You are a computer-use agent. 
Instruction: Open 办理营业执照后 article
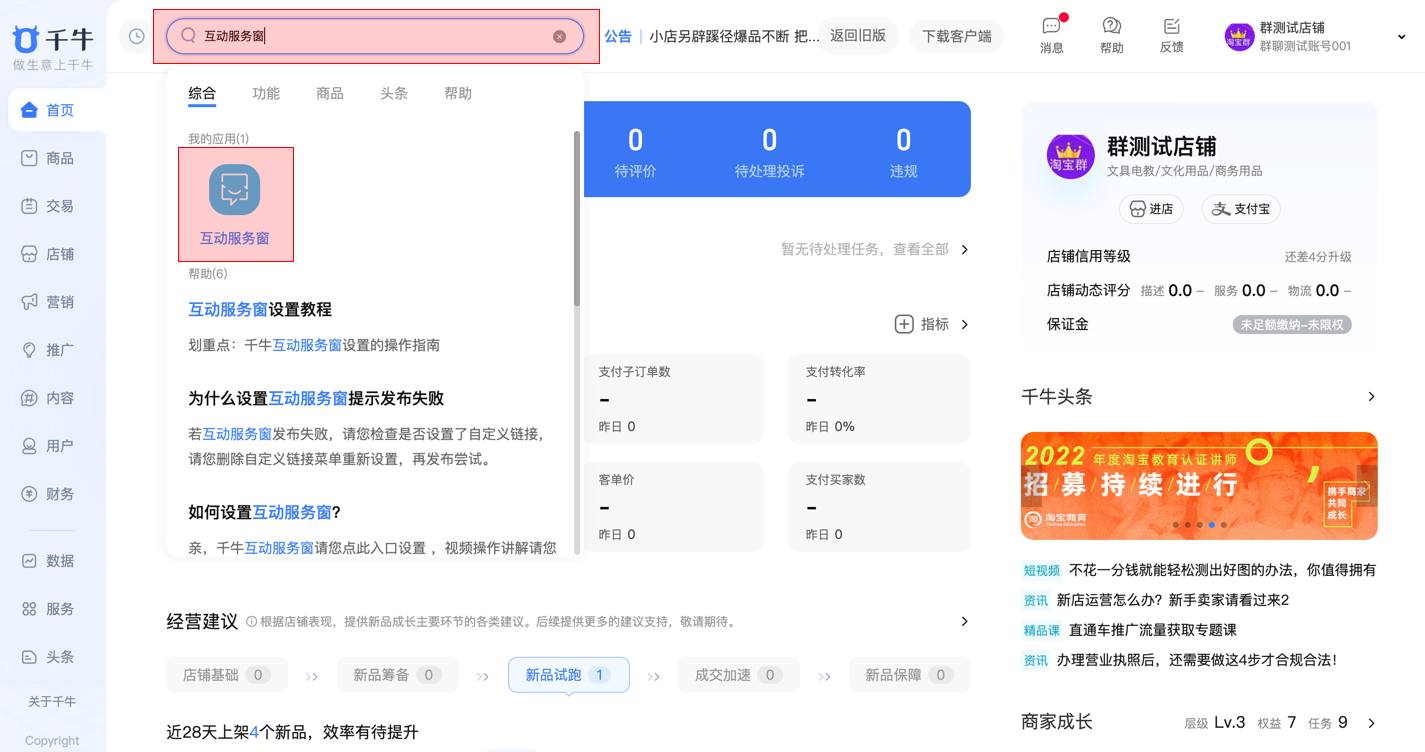tap(1197, 660)
